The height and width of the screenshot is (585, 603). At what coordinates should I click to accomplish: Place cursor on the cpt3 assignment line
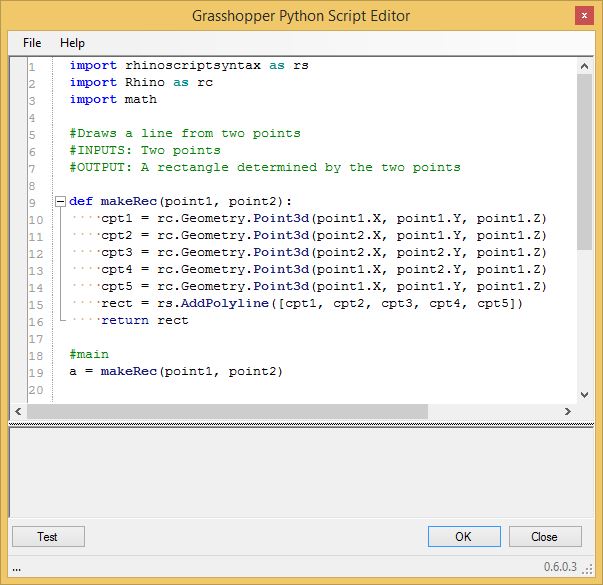[x=323, y=252]
